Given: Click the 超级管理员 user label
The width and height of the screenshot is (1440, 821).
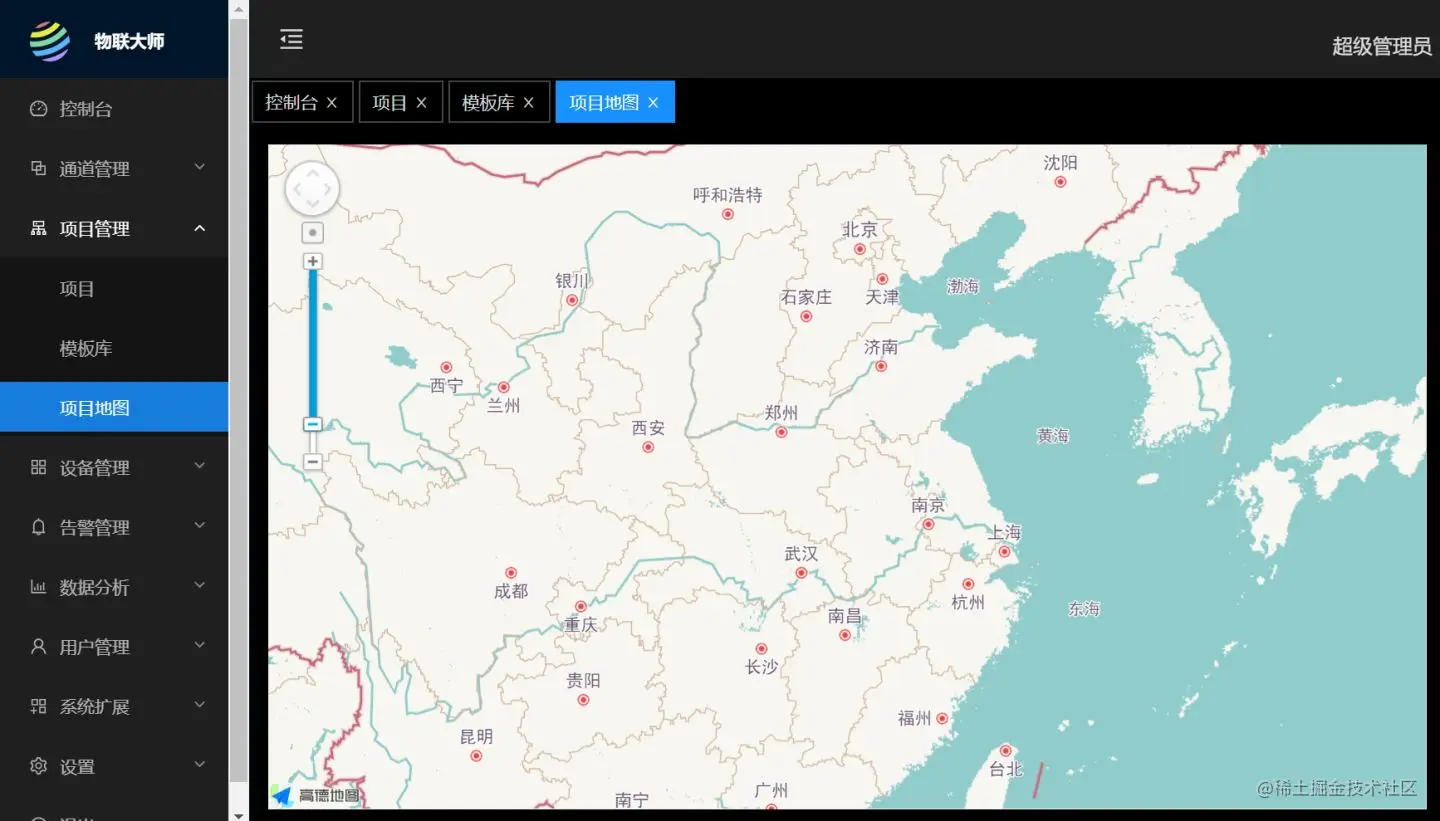Looking at the screenshot, I should (x=1382, y=46).
